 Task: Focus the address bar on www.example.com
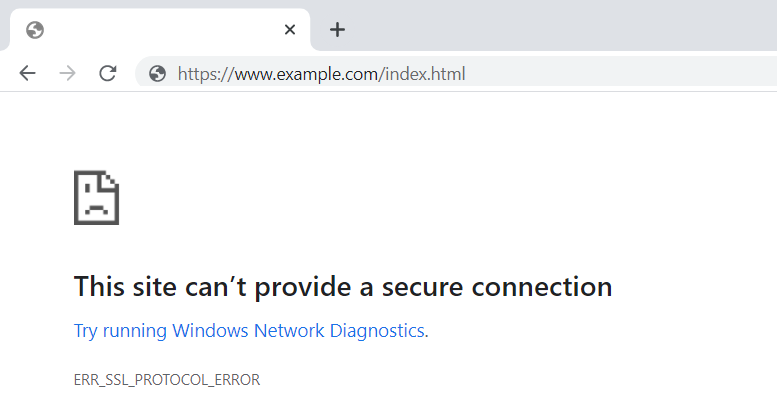(306, 74)
